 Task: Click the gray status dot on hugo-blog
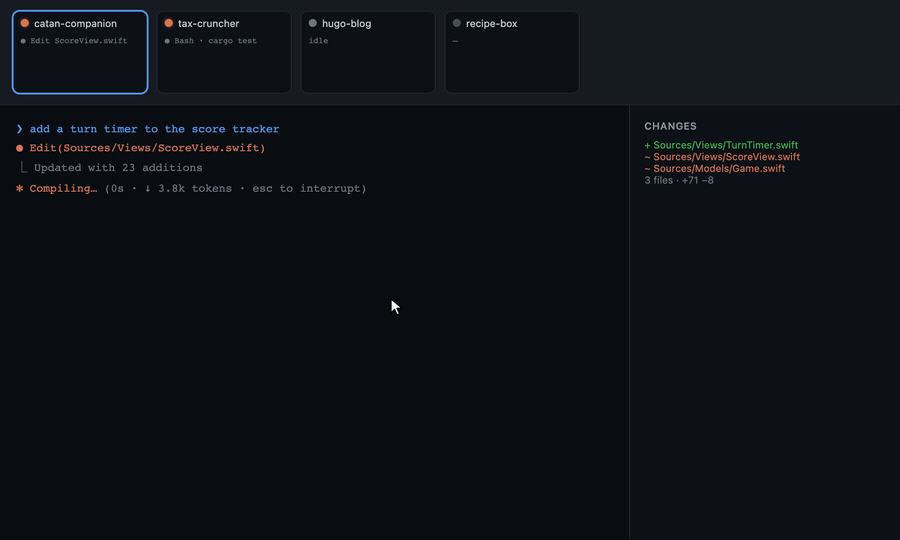click(313, 23)
